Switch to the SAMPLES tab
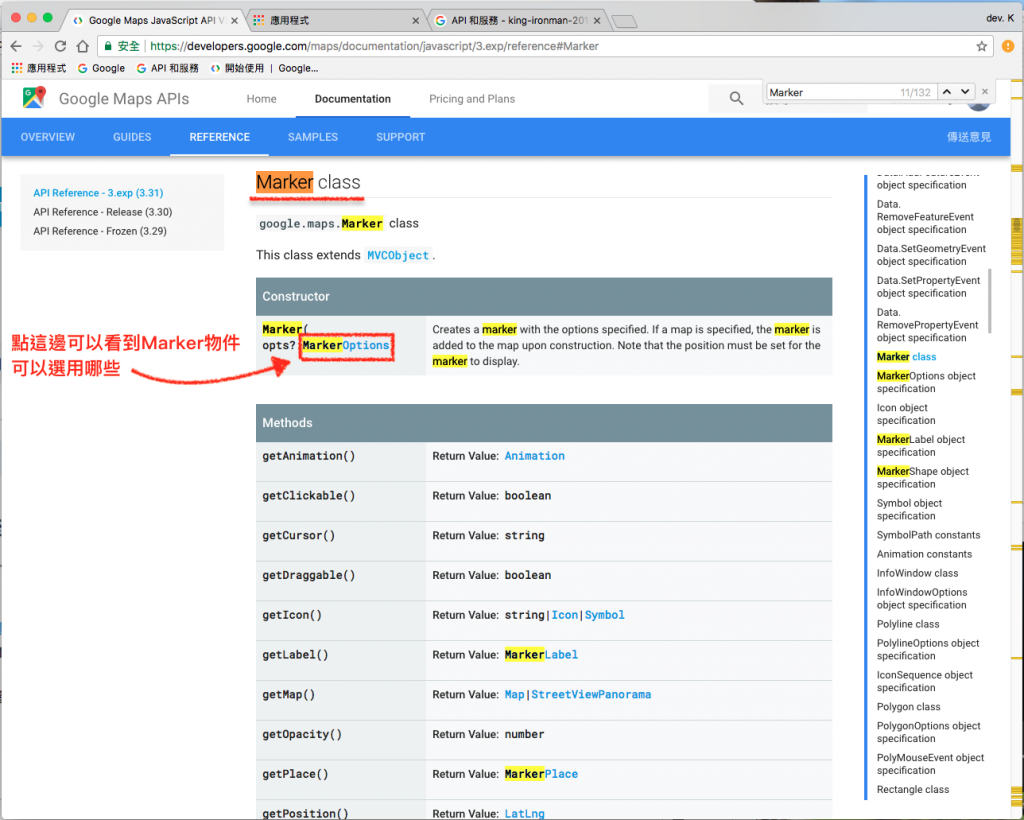Image resolution: width=1024 pixels, height=820 pixels. 313,137
